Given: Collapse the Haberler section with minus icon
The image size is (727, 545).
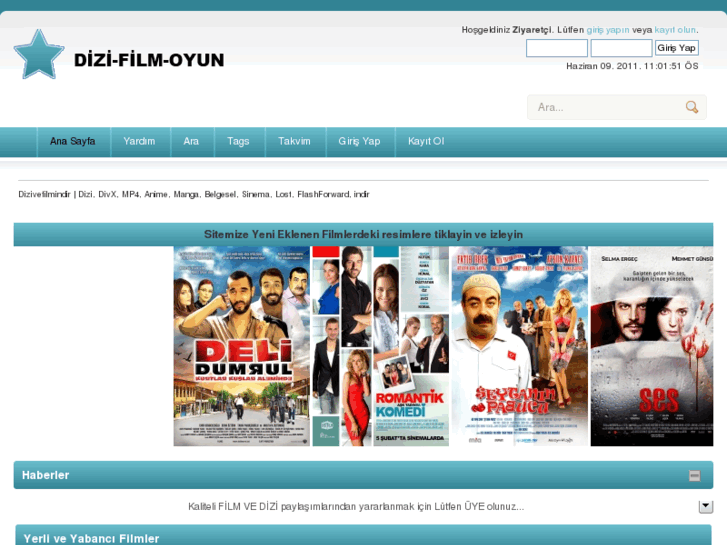Looking at the screenshot, I should [695, 475].
